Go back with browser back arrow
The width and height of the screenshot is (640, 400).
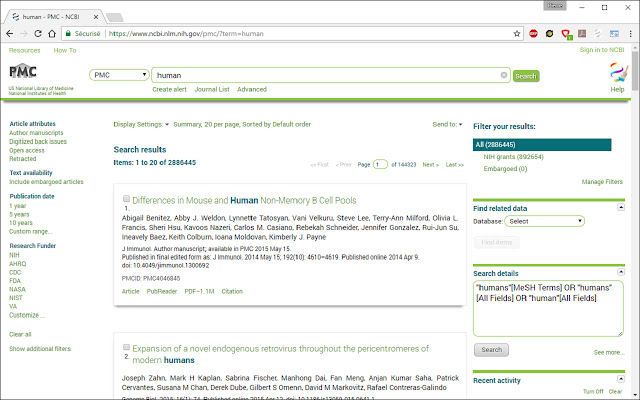coord(9,34)
